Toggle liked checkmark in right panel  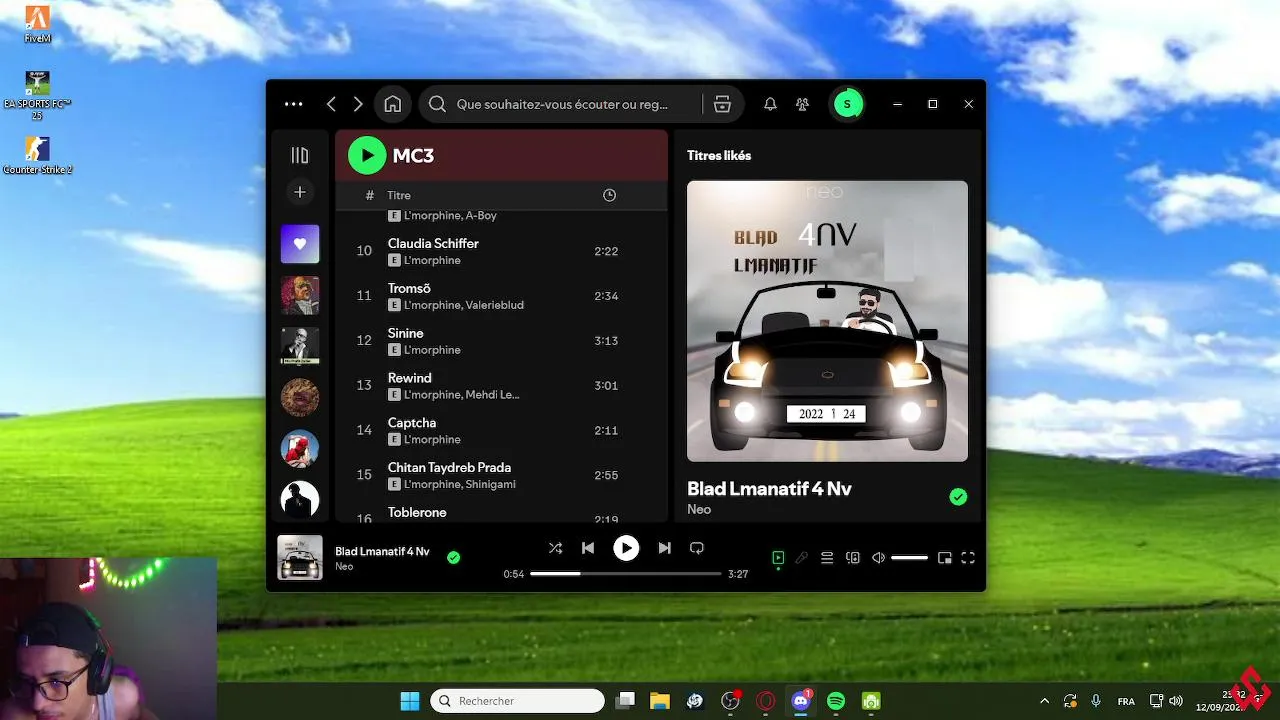(958, 496)
